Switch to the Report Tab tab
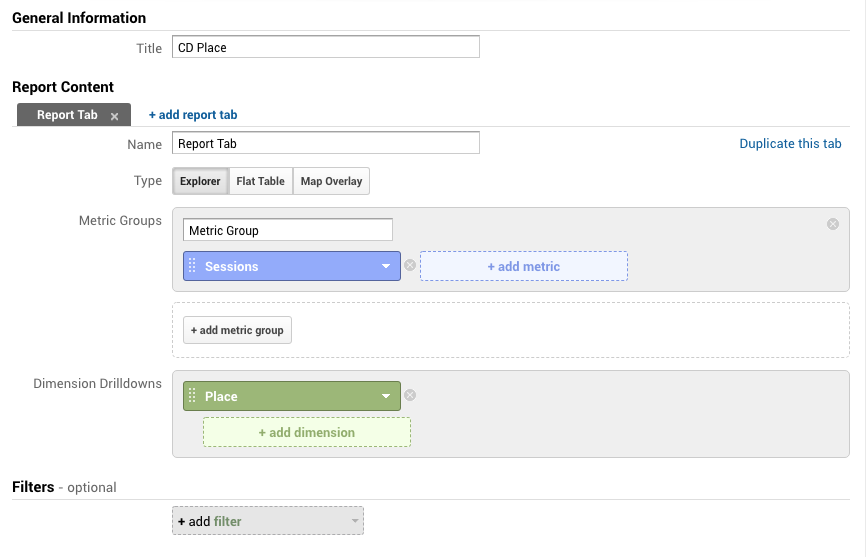 click(67, 115)
